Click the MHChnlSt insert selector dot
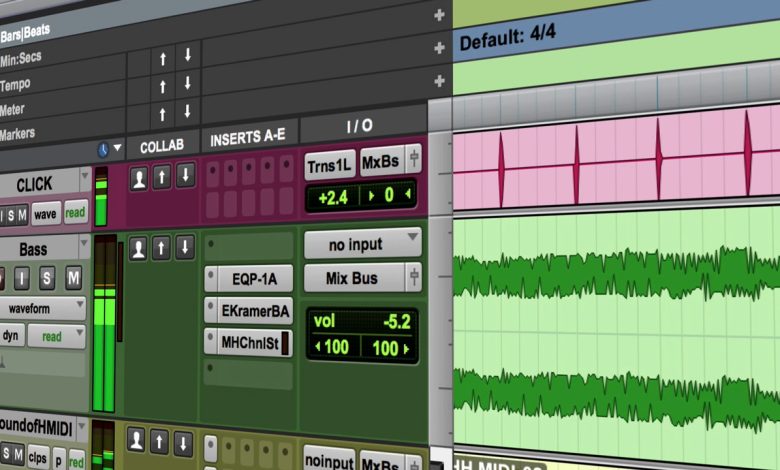 210,338
